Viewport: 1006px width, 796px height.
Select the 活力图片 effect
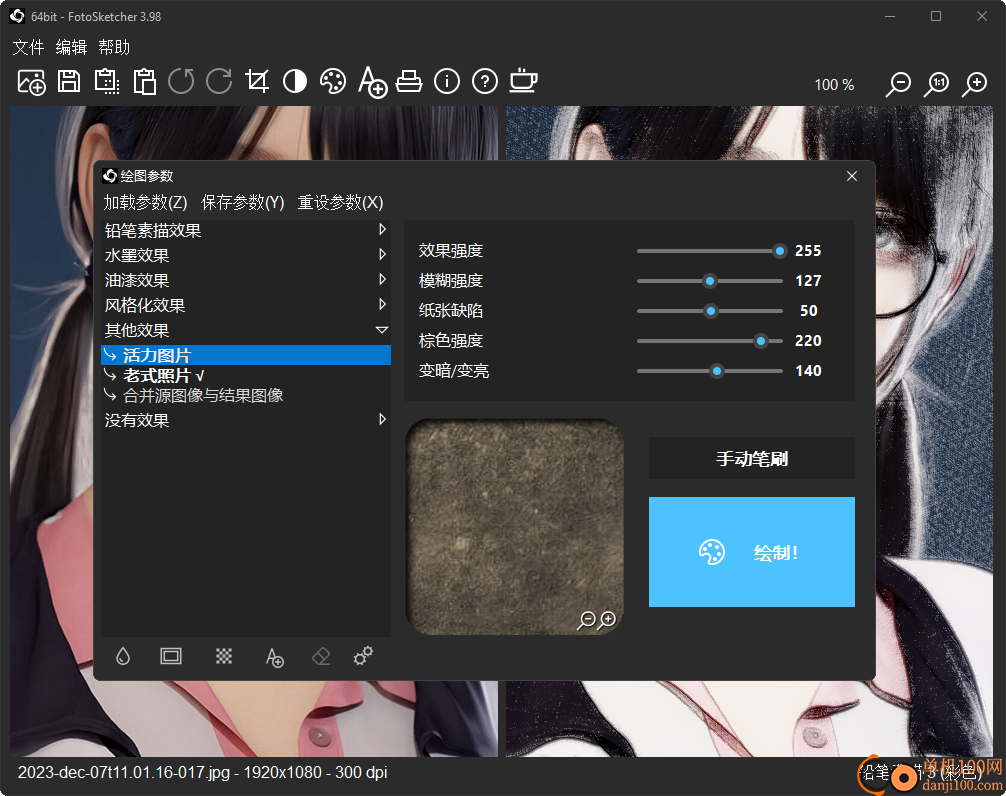[246, 355]
